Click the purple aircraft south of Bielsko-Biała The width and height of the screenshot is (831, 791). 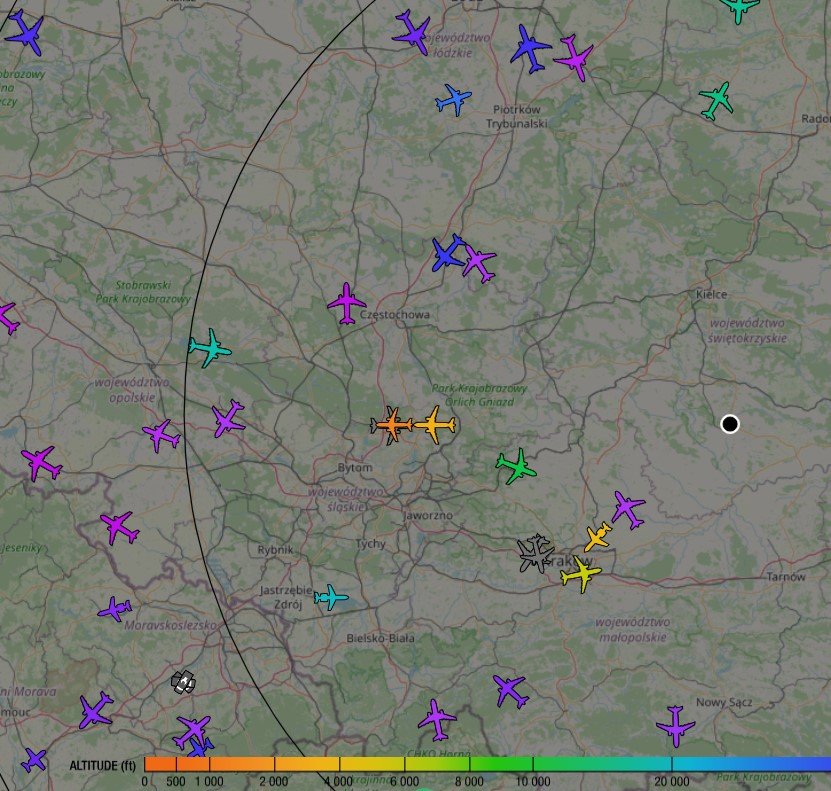click(x=437, y=718)
